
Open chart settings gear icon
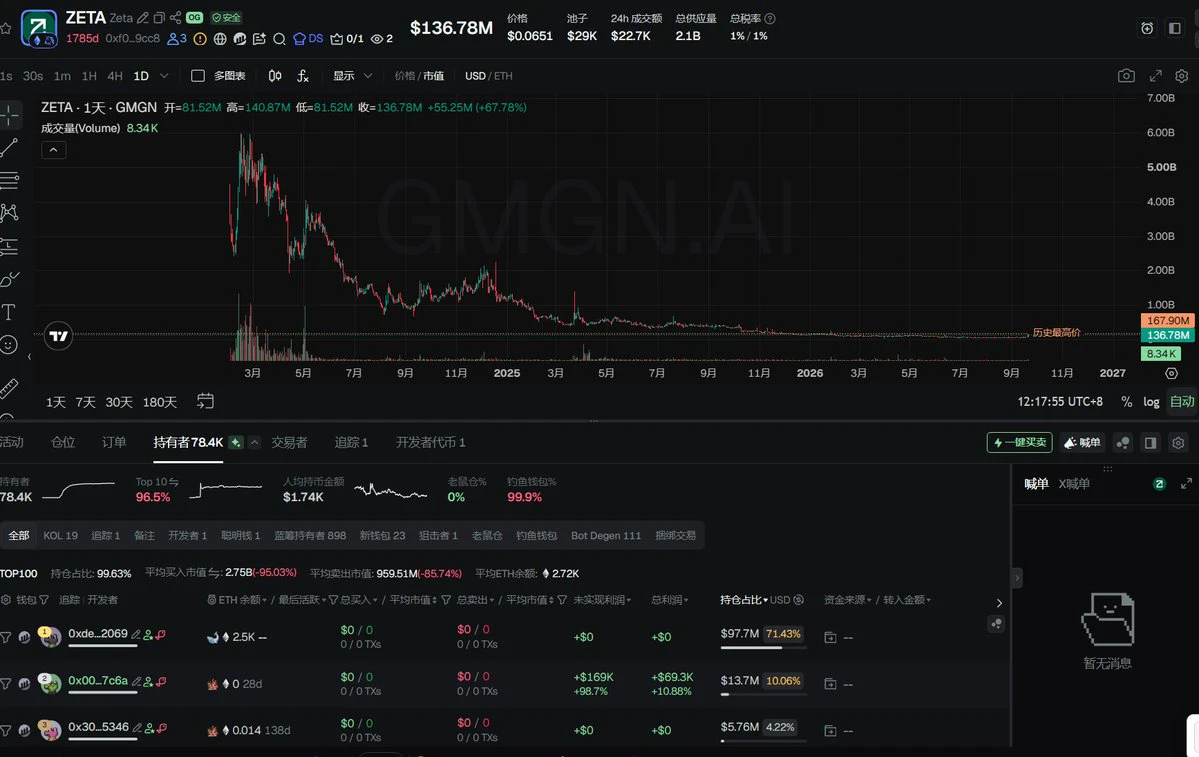[x=1181, y=76]
